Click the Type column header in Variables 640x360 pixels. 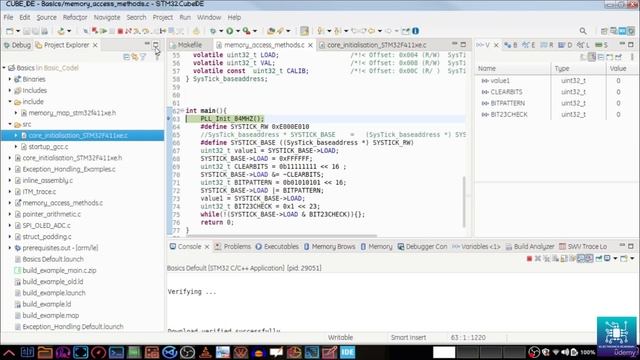578,69
